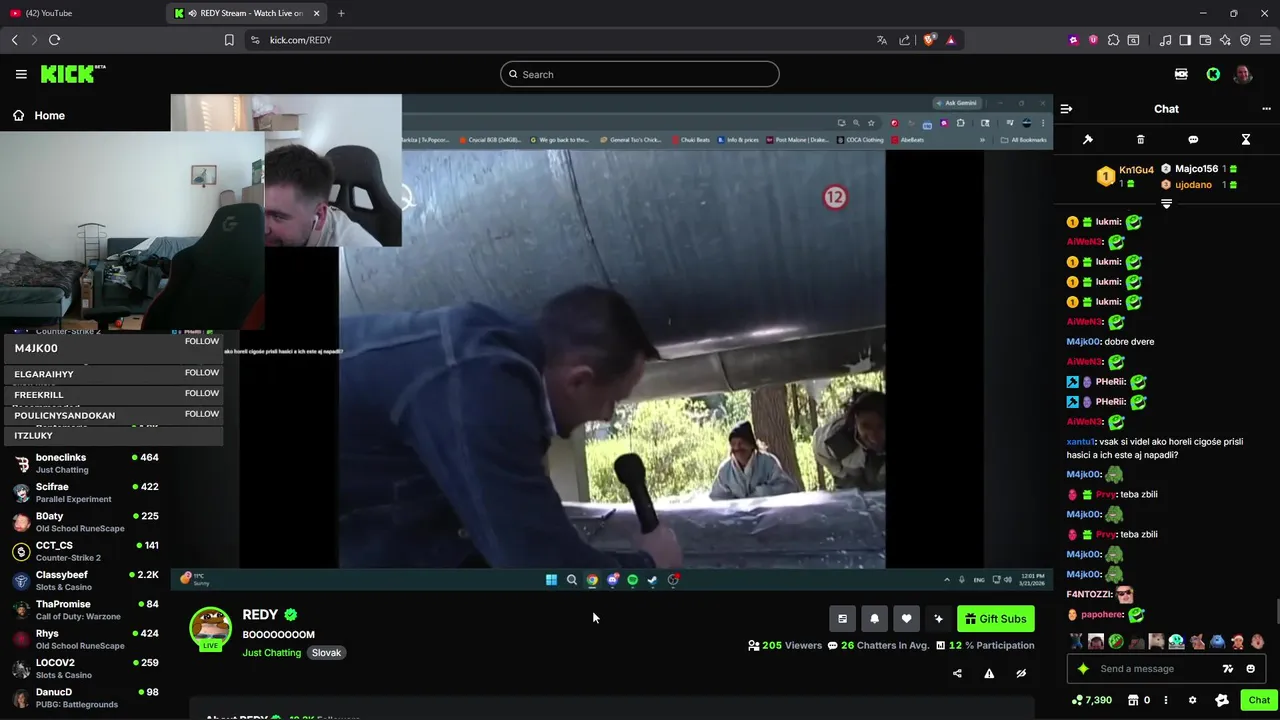Viewport: 1280px width, 720px height.
Task: Open the channel shop icon showing 0
Action: [1141, 700]
